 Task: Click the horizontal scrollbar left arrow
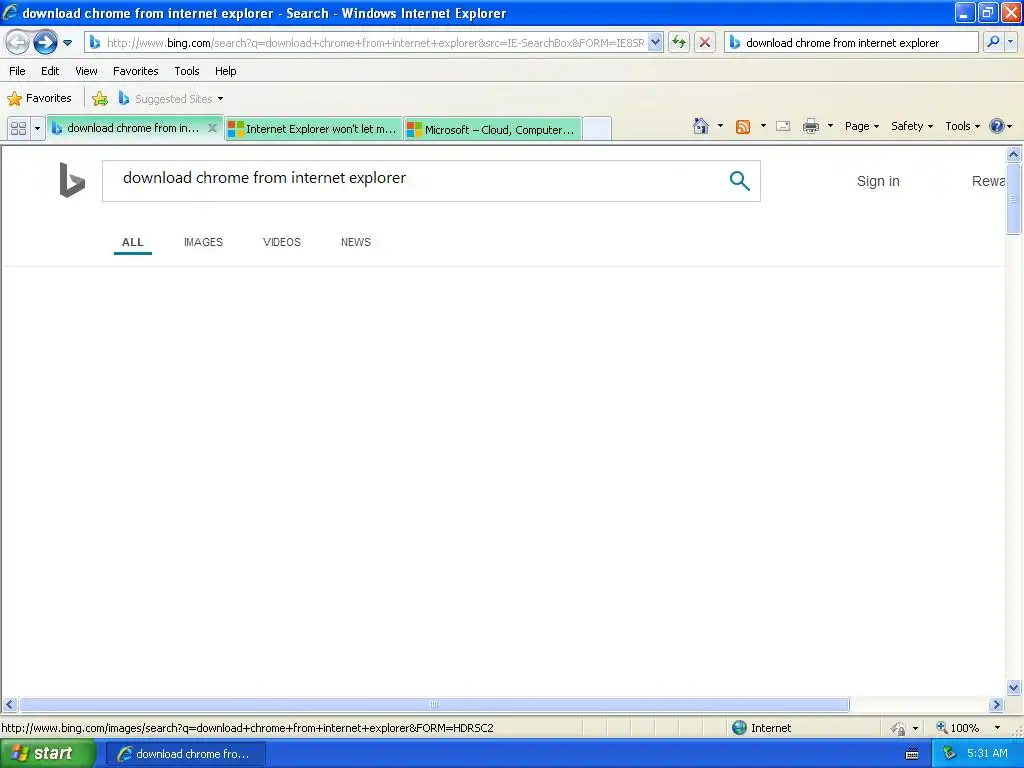(9, 705)
